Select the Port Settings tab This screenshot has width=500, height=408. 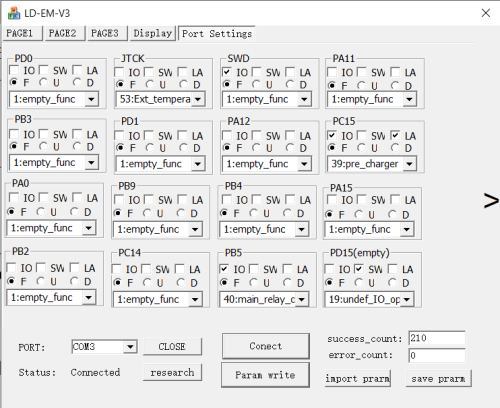(217, 34)
